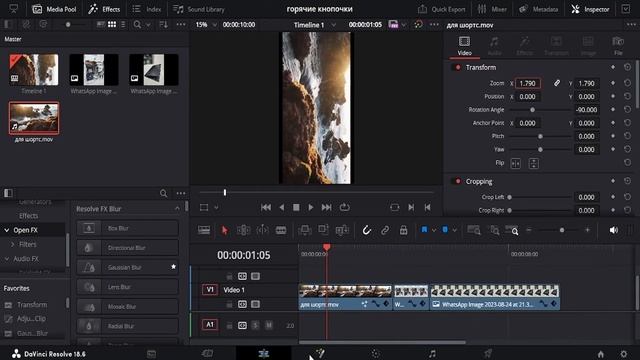Select Timeline 1 thumbnail in media pool
Image resolution: width=640 pixels, height=360 pixels.
(34, 69)
